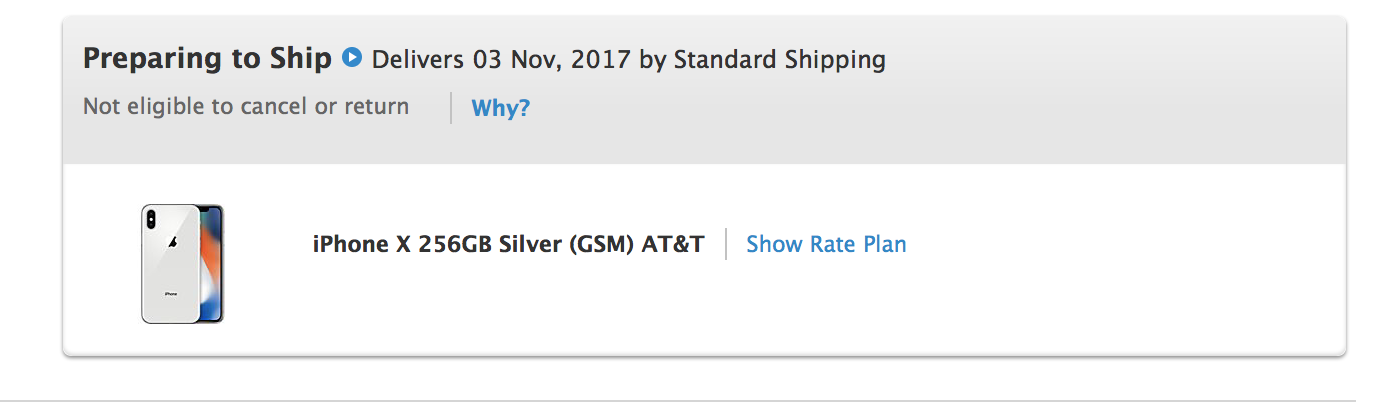Screen dimensions: 1378x406
Task: Click the divider line before the Why? link
Action: pos(451,108)
